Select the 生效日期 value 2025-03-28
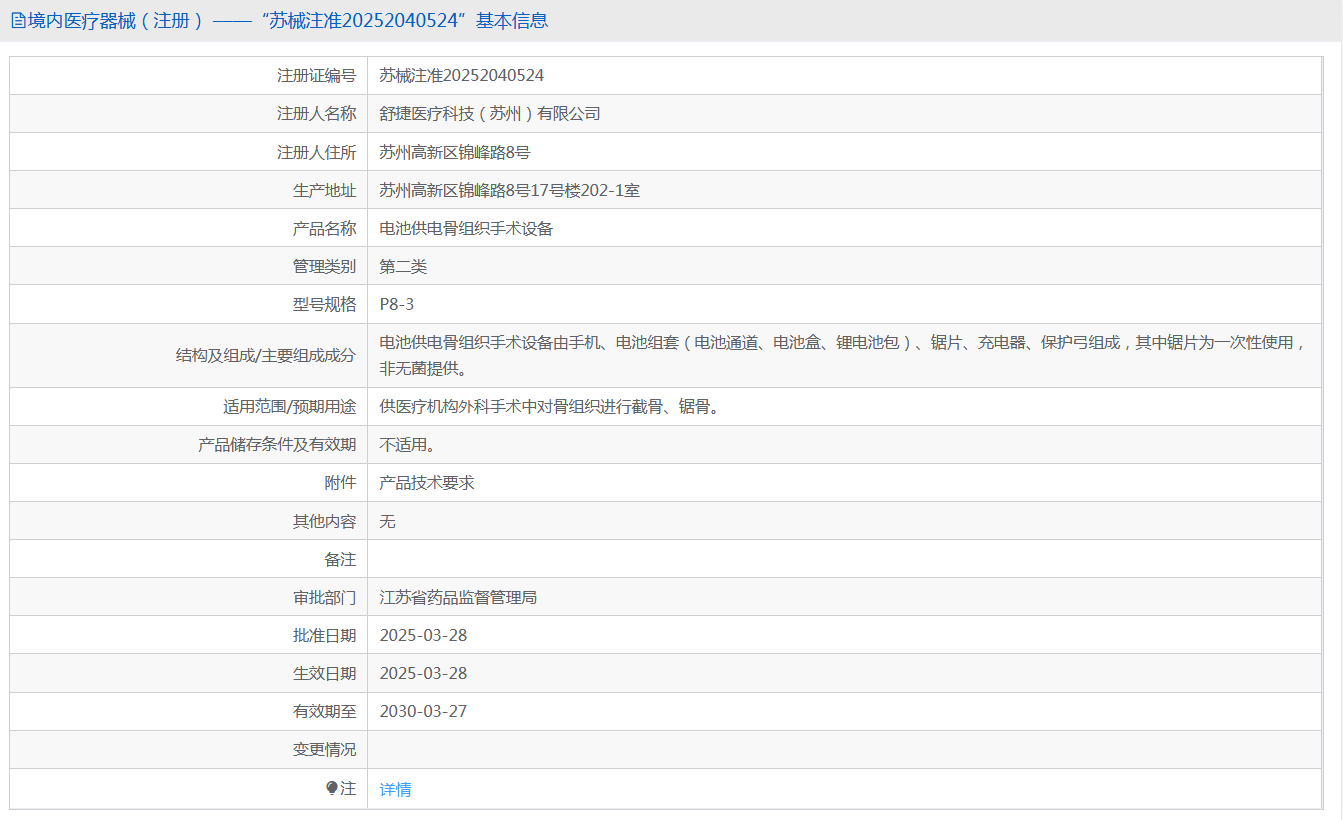Image resolution: width=1343 pixels, height=820 pixels. pos(423,673)
